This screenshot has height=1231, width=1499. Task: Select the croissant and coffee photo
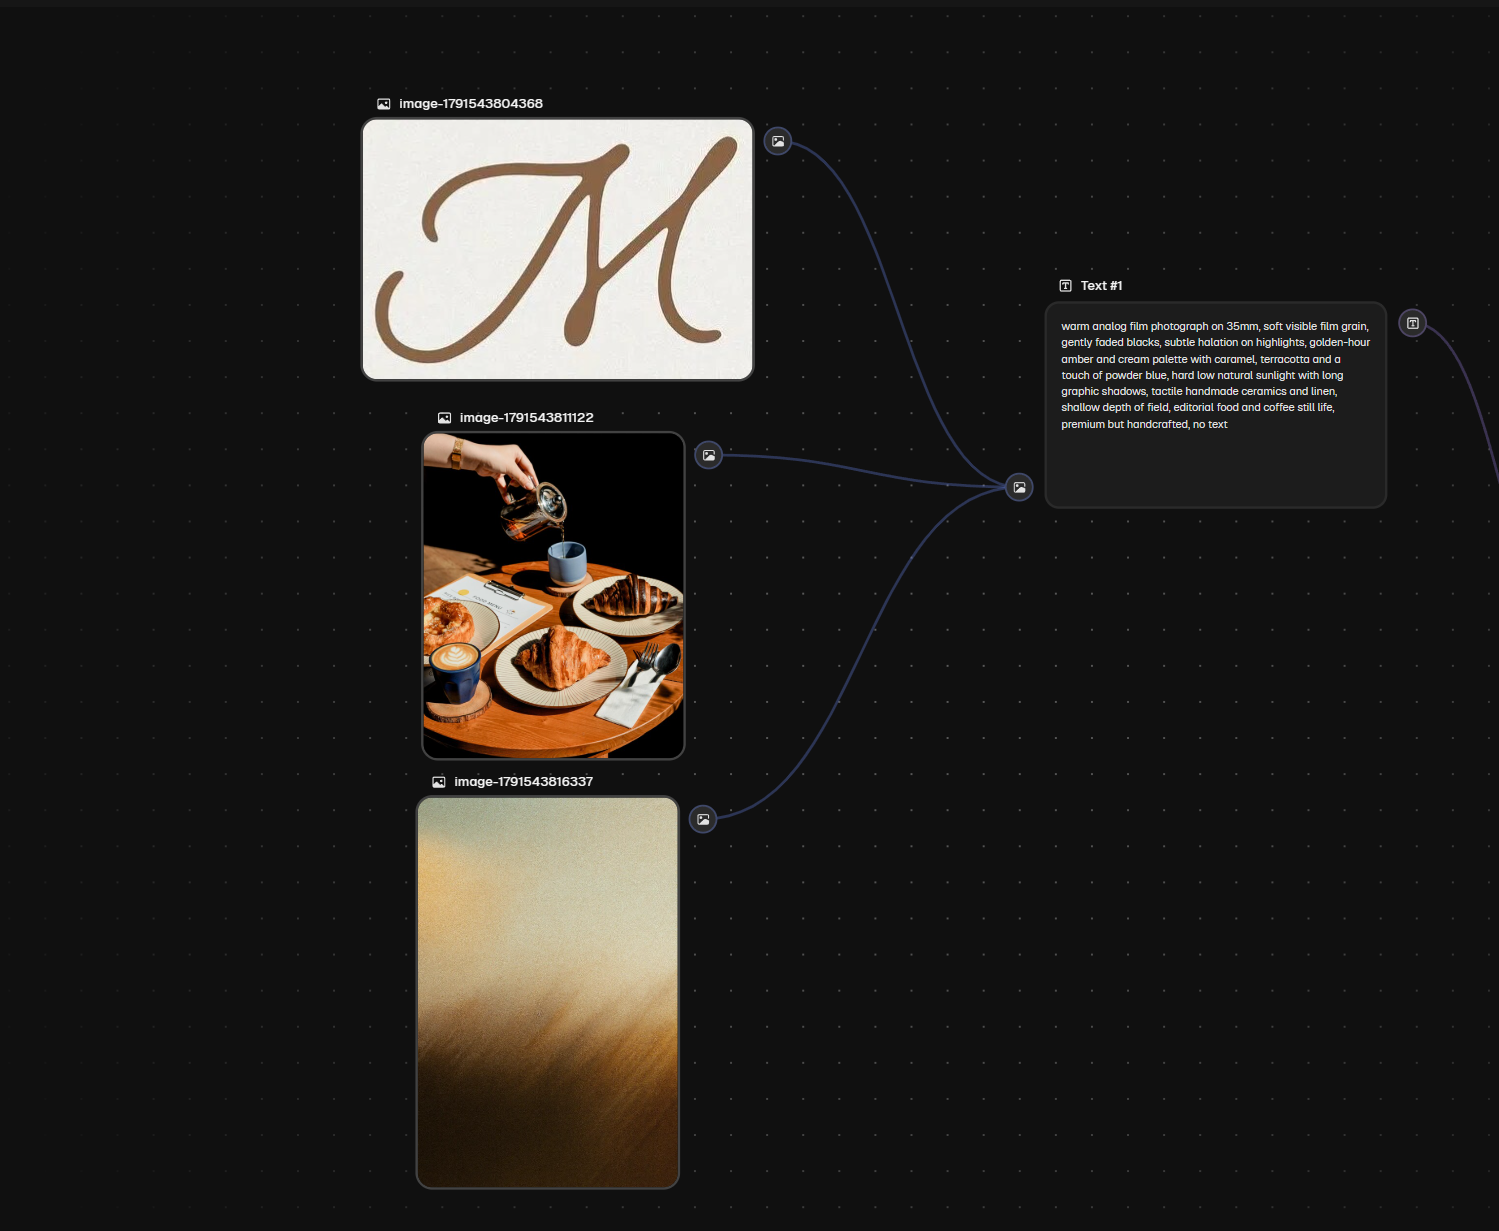[x=553, y=595]
